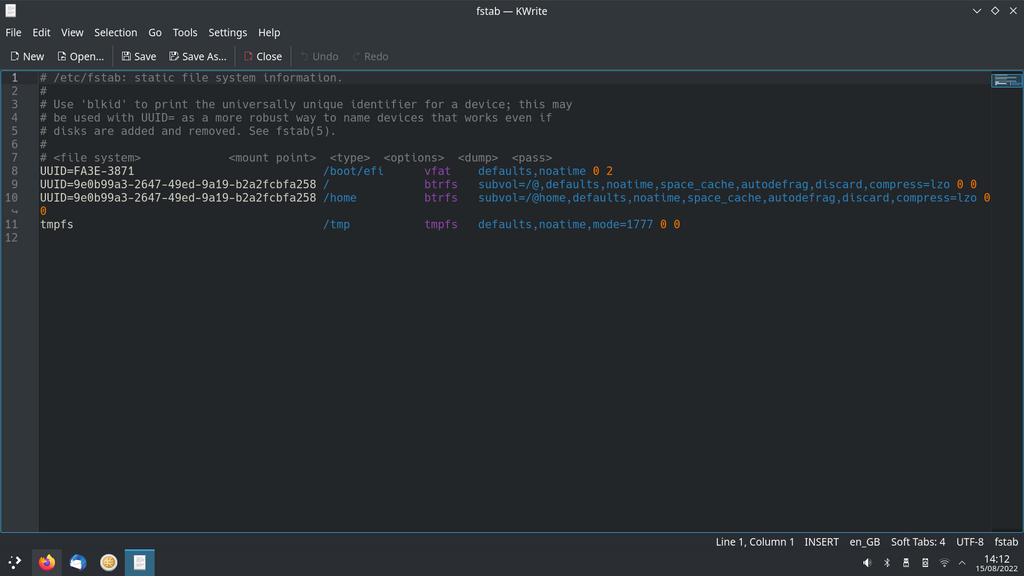Create a new document with New
This screenshot has width=1024, height=576.
point(27,57)
